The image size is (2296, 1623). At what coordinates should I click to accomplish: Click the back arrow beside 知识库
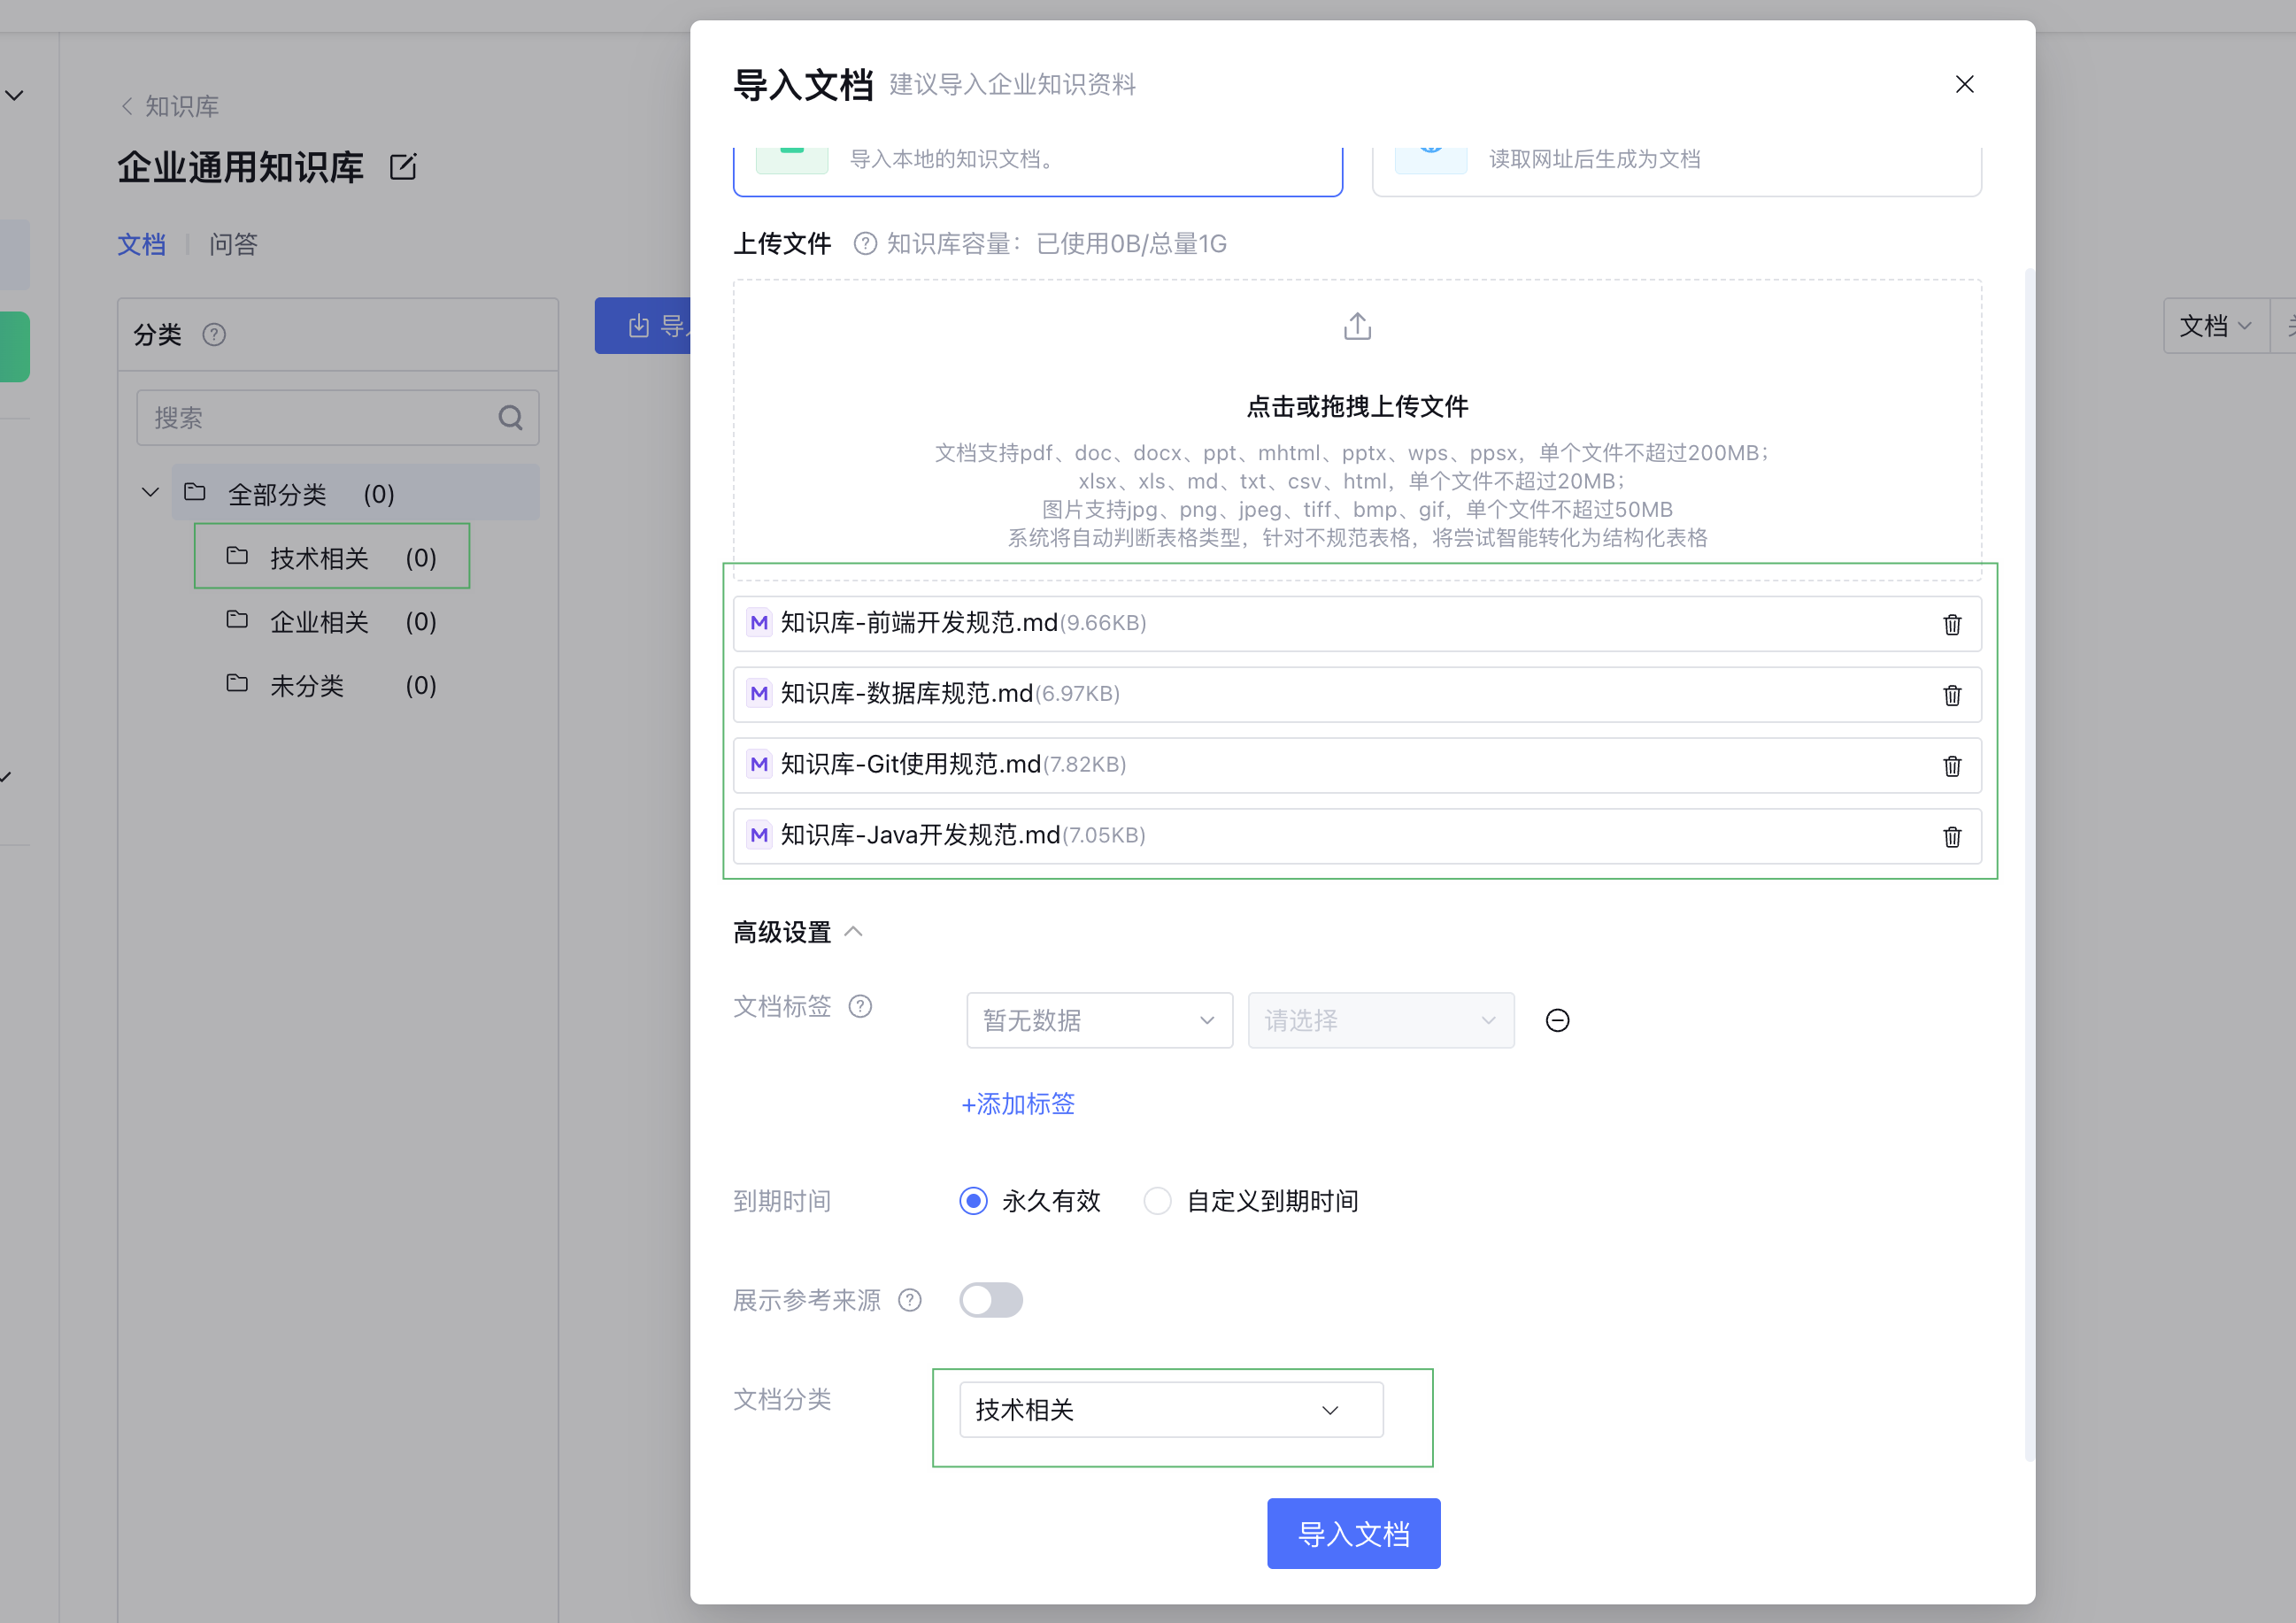click(x=127, y=105)
